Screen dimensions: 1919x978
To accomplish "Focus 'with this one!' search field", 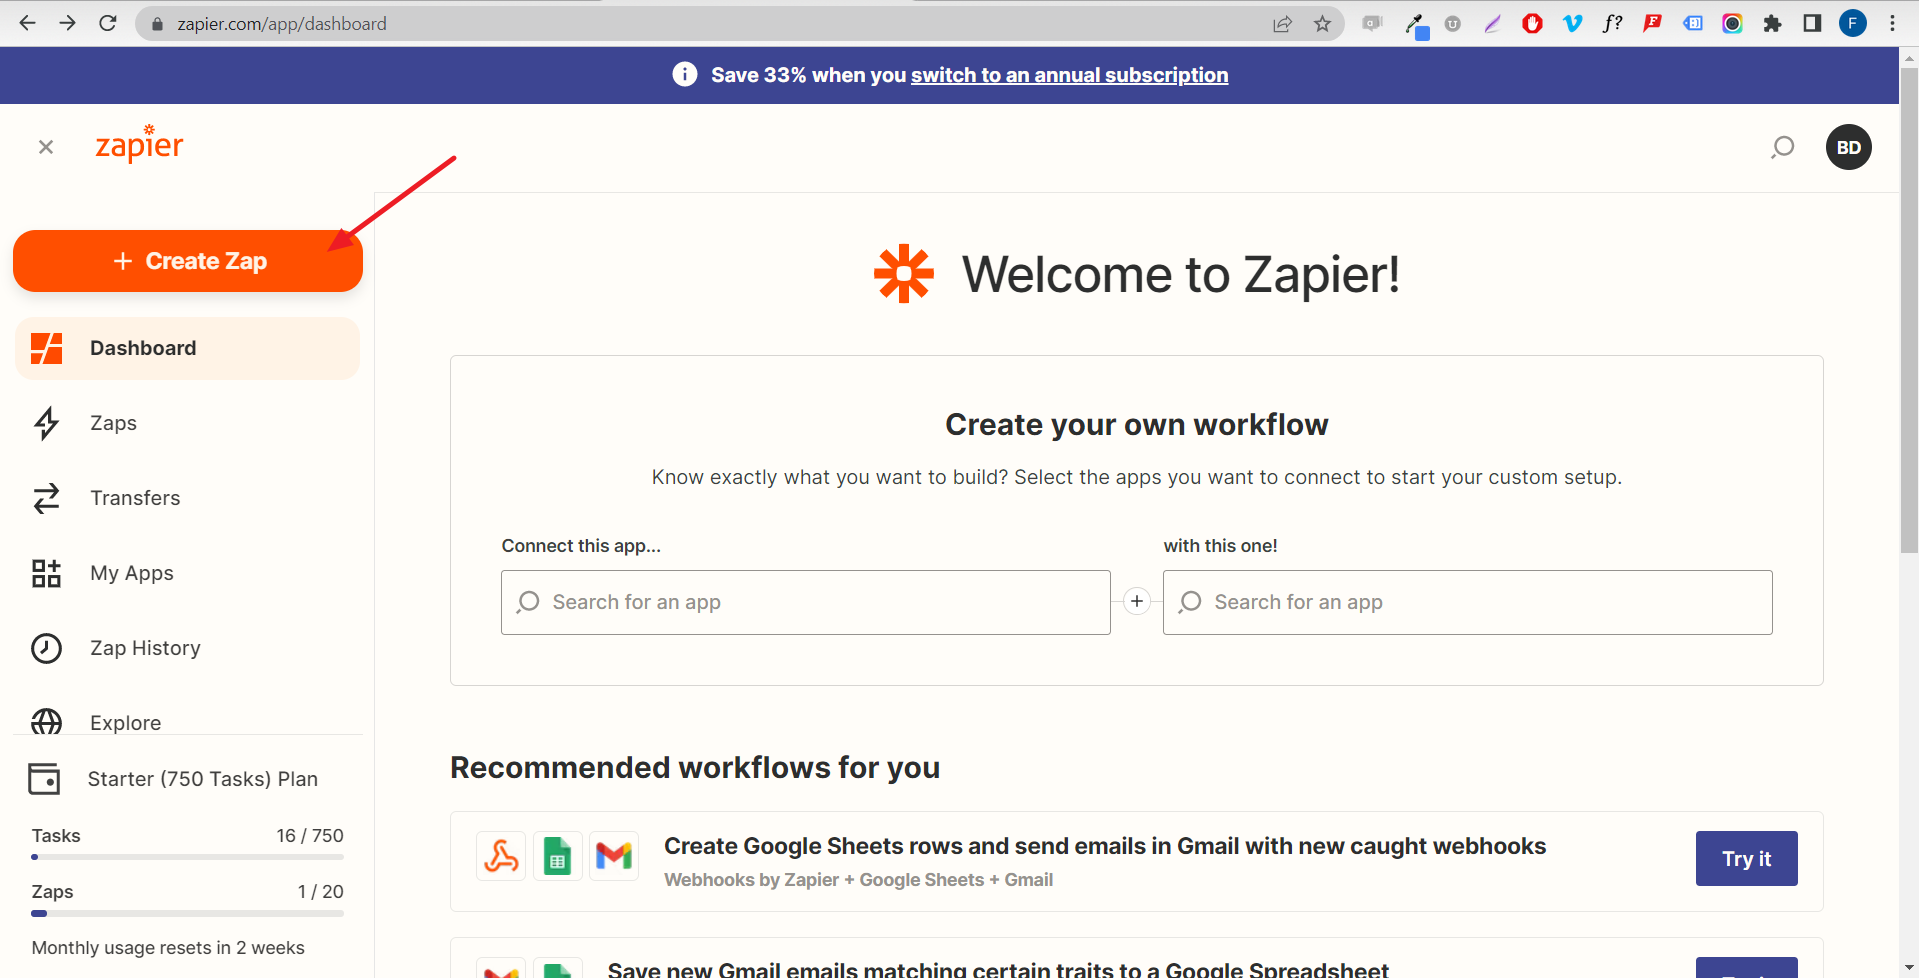I will point(1467,602).
